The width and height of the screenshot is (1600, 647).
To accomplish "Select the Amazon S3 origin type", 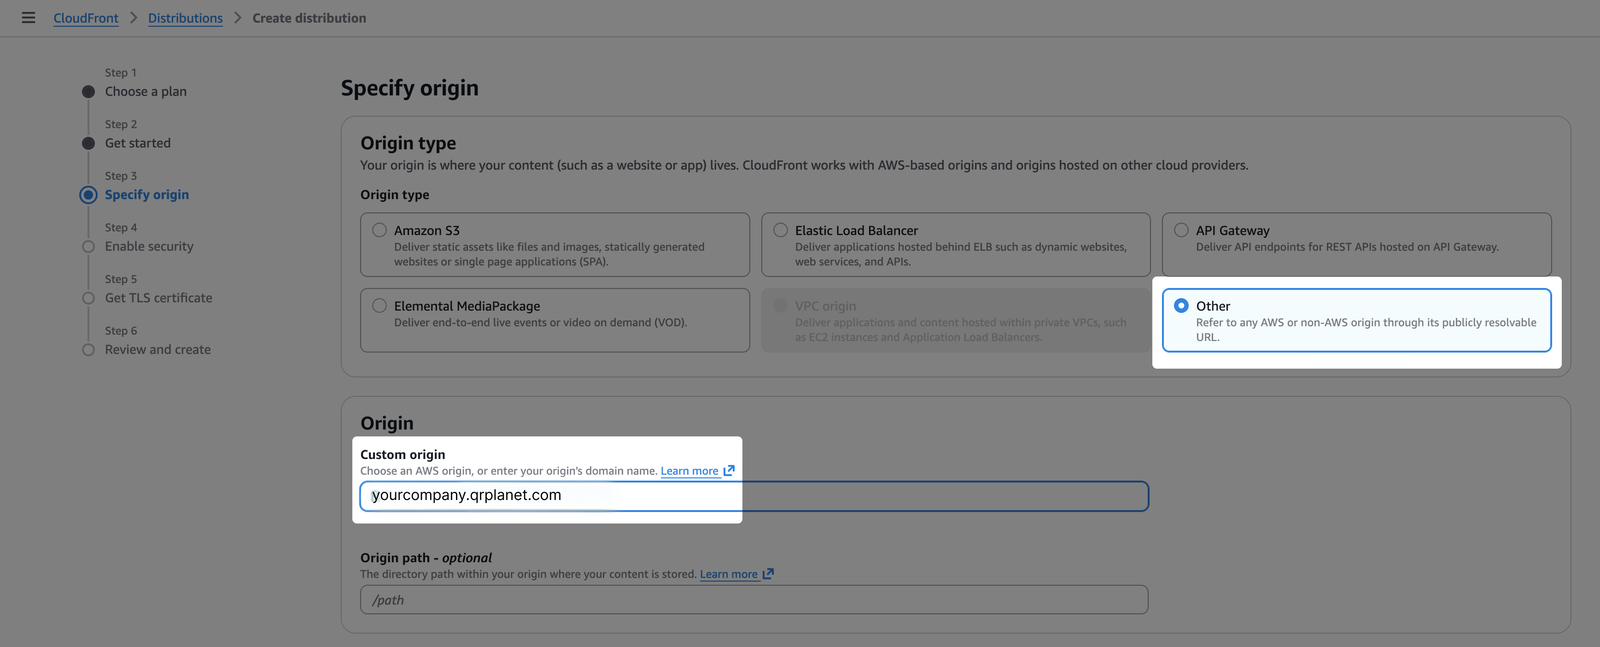I will pyautogui.click(x=555, y=245).
